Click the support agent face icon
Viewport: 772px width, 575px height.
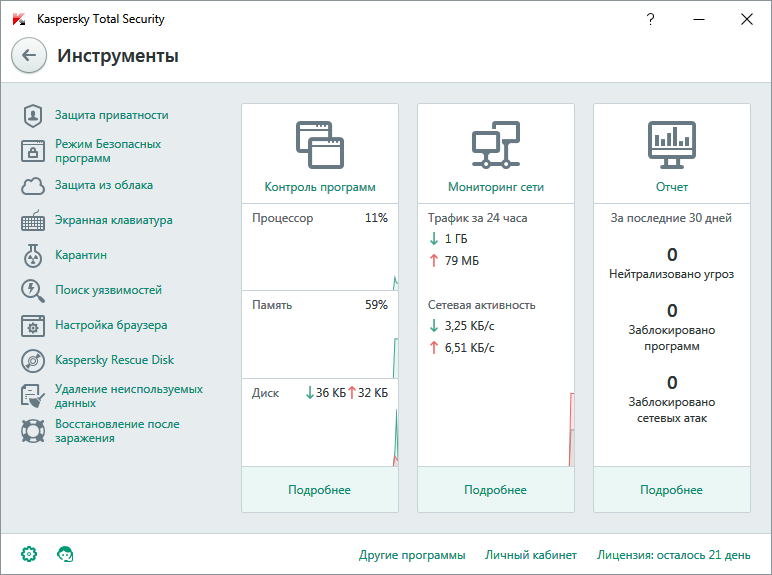point(66,554)
